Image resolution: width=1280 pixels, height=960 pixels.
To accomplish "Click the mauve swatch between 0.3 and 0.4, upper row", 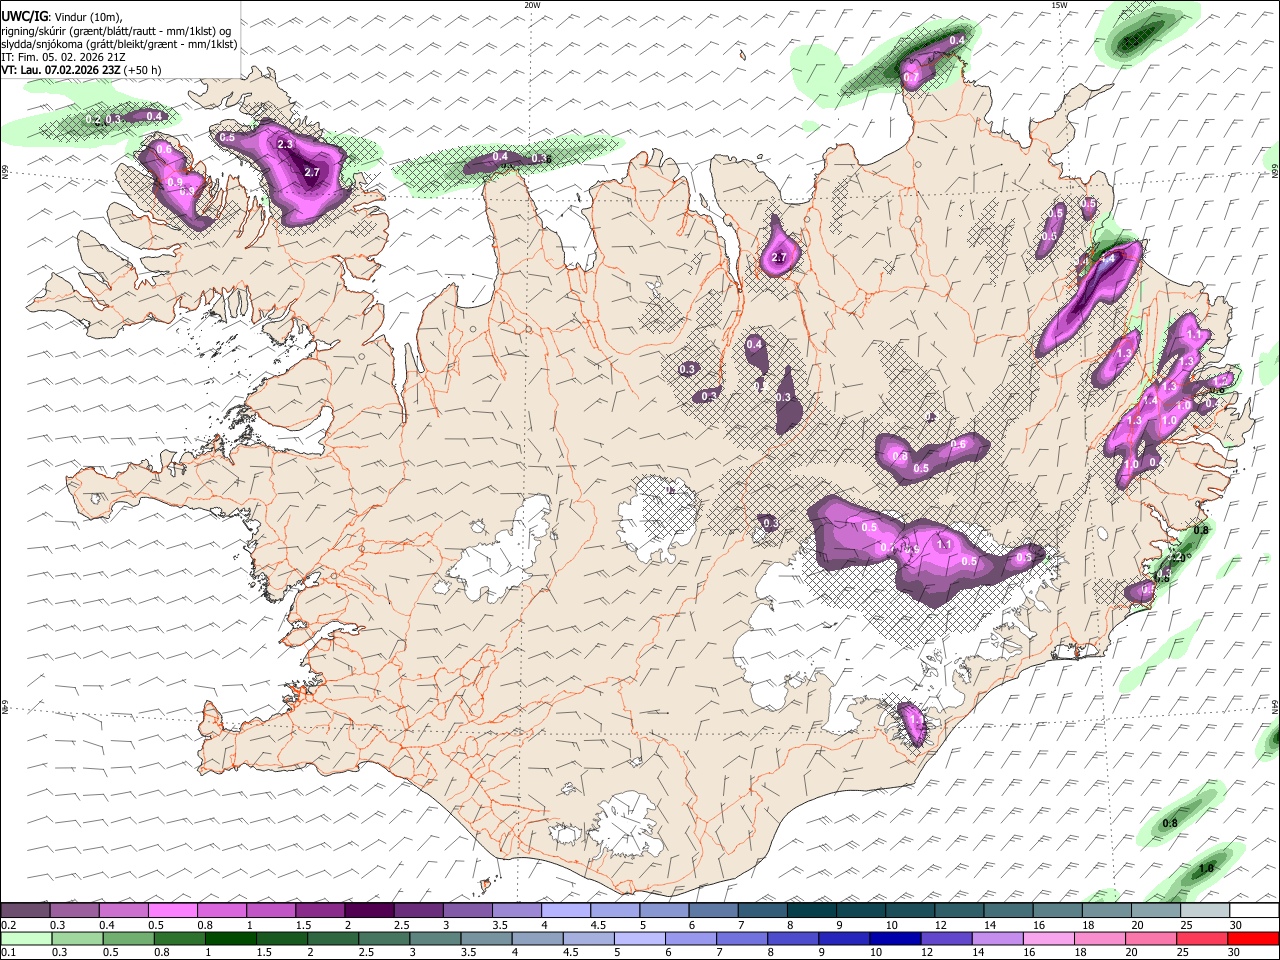I will click(74, 911).
